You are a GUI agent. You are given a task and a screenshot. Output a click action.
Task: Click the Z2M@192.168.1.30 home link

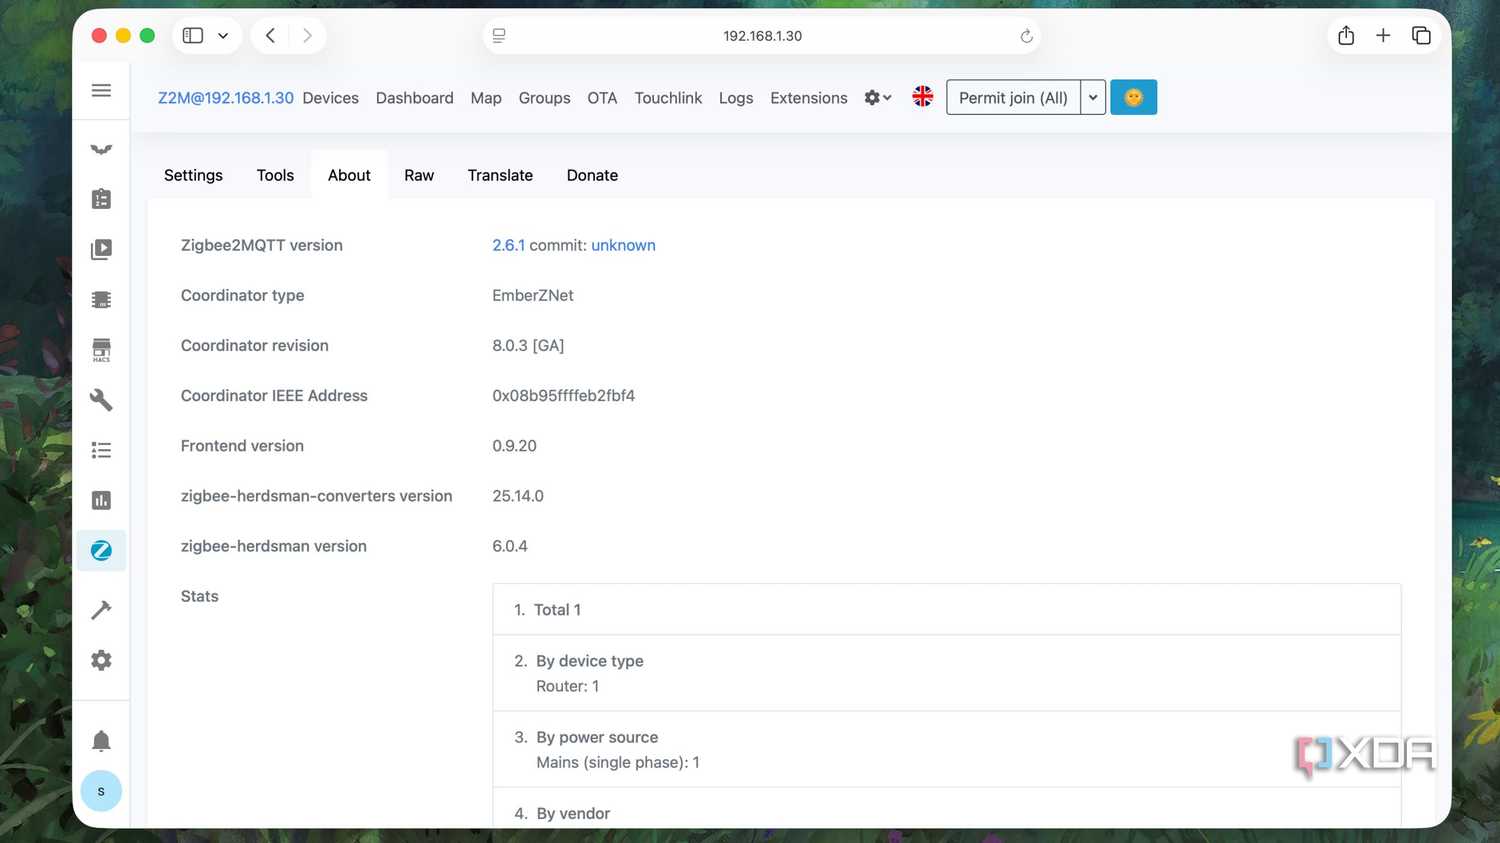click(x=226, y=98)
